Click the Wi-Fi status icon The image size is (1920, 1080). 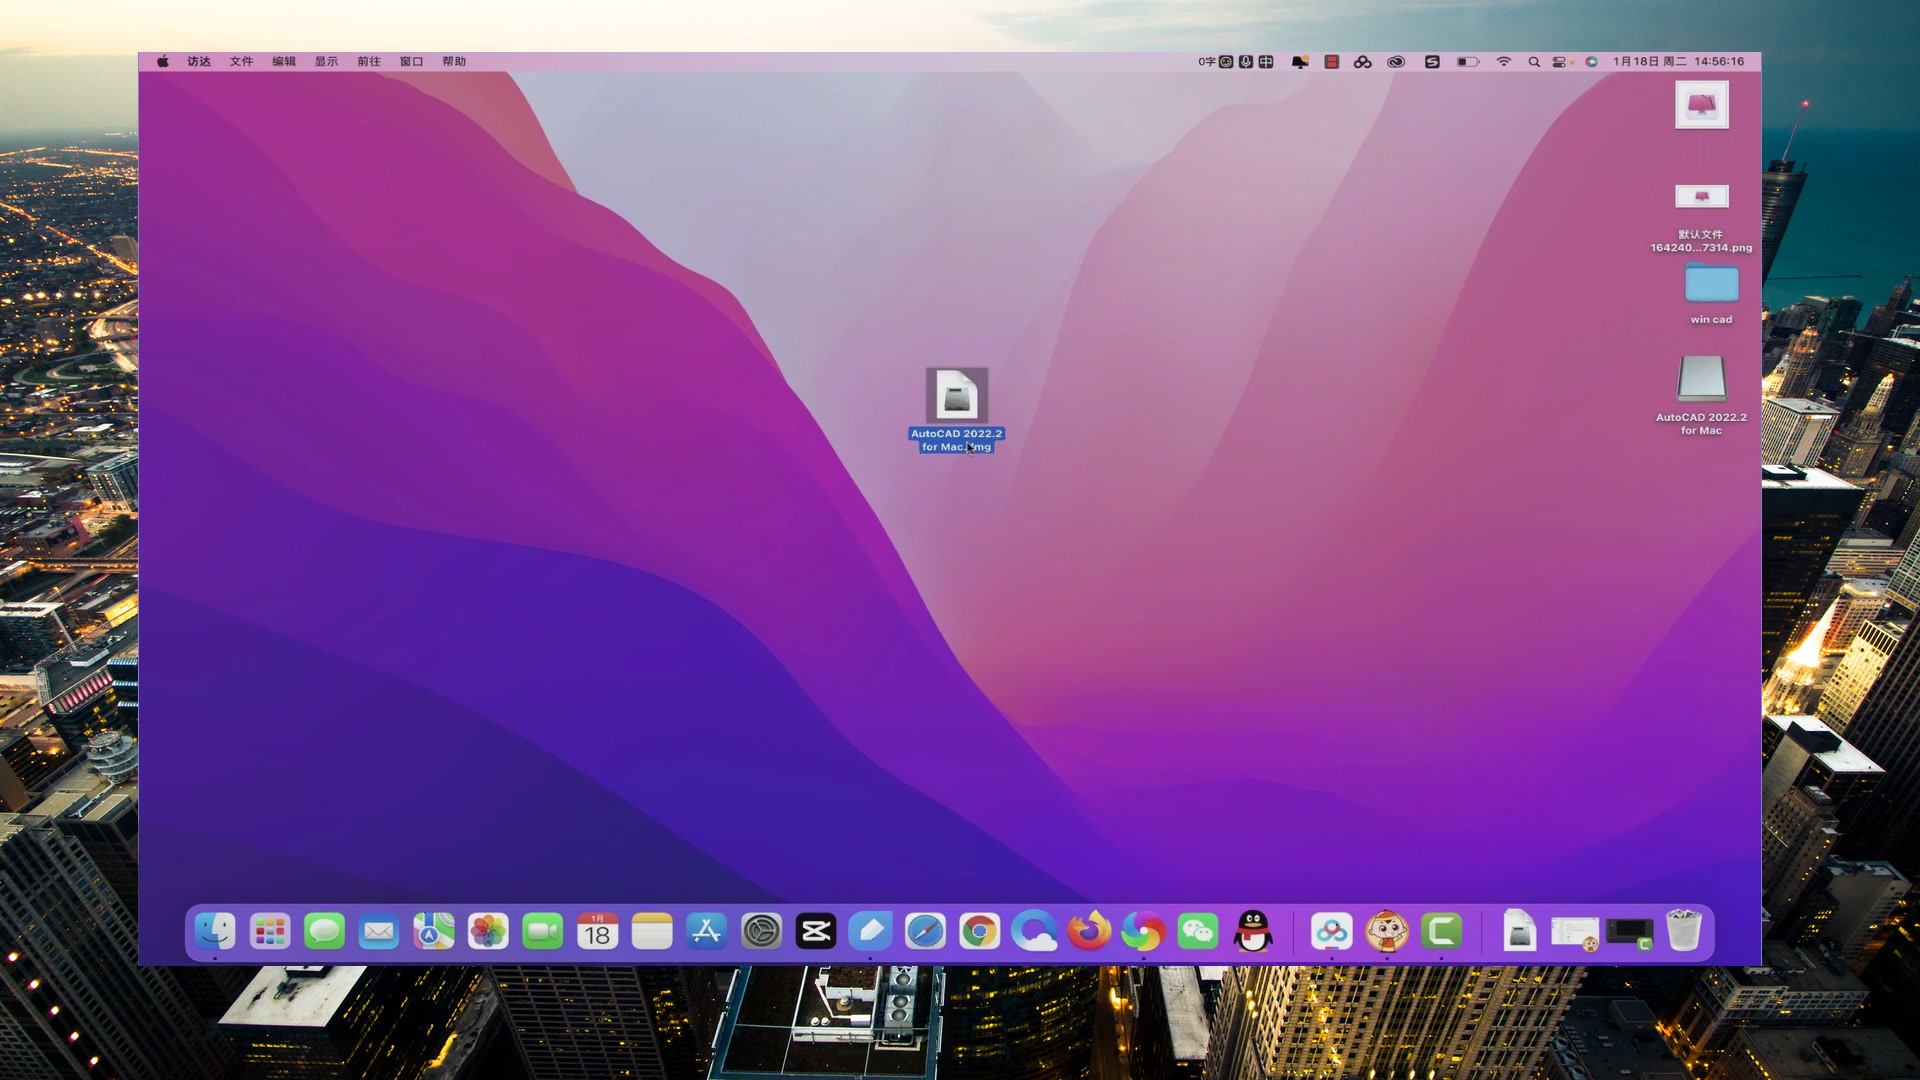pyautogui.click(x=1503, y=62)
